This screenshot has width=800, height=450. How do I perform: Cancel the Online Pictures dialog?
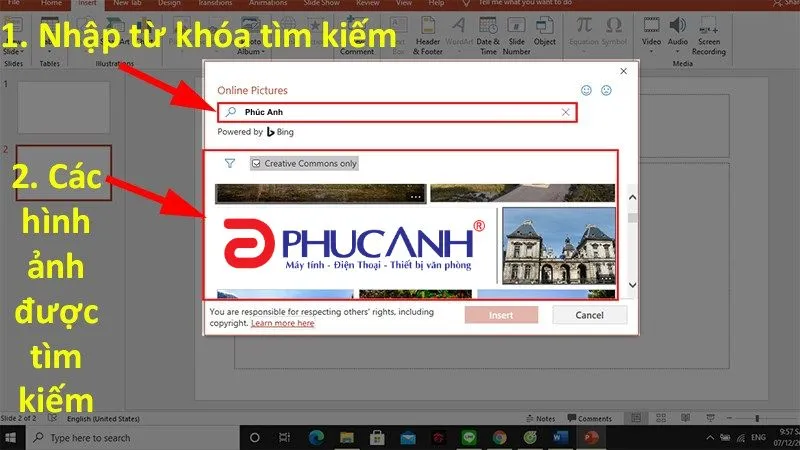(589, 315)
